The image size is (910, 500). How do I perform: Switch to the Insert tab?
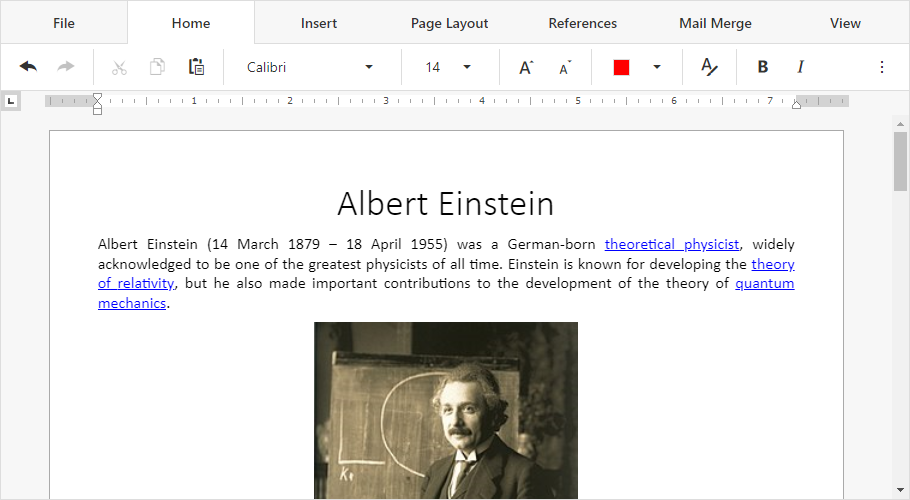319,23
